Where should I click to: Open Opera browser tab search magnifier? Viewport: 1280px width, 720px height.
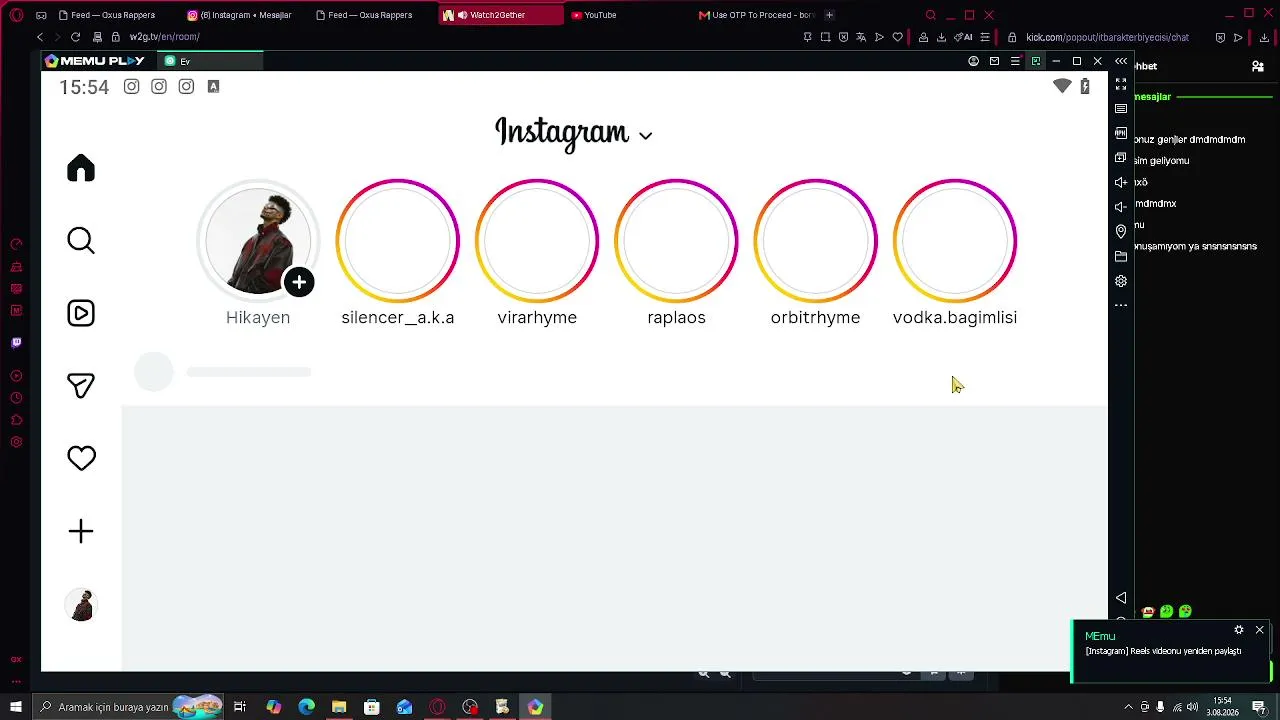tap(930, 15)
